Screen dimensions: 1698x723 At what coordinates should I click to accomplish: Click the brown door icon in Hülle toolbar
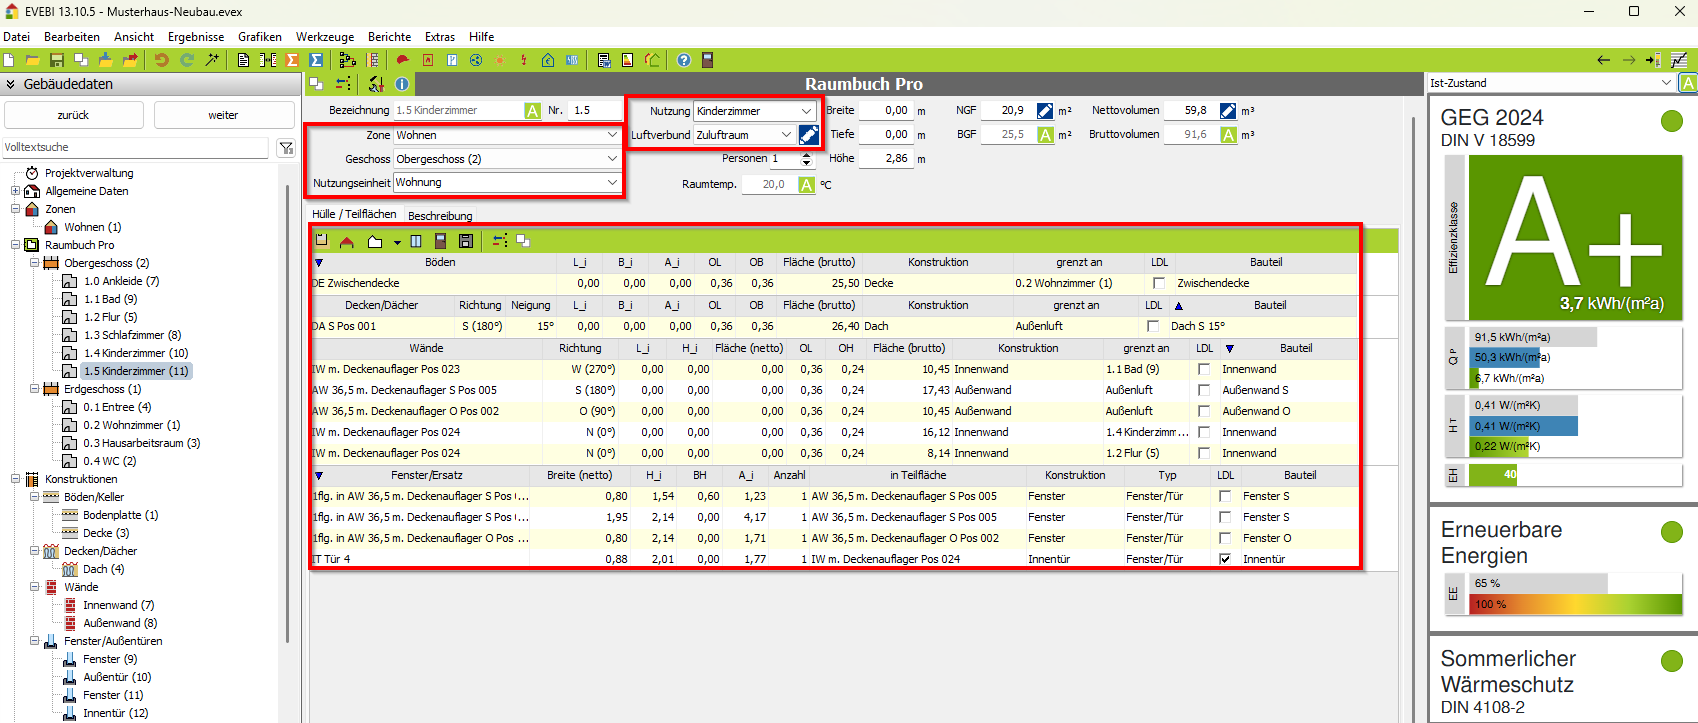coord(440,241)
